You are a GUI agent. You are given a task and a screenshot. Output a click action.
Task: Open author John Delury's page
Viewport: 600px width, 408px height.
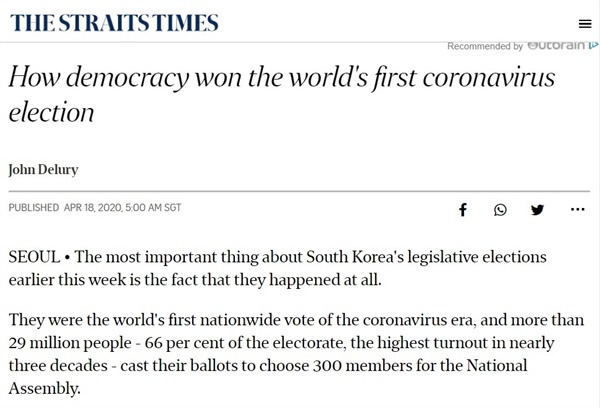43,170
